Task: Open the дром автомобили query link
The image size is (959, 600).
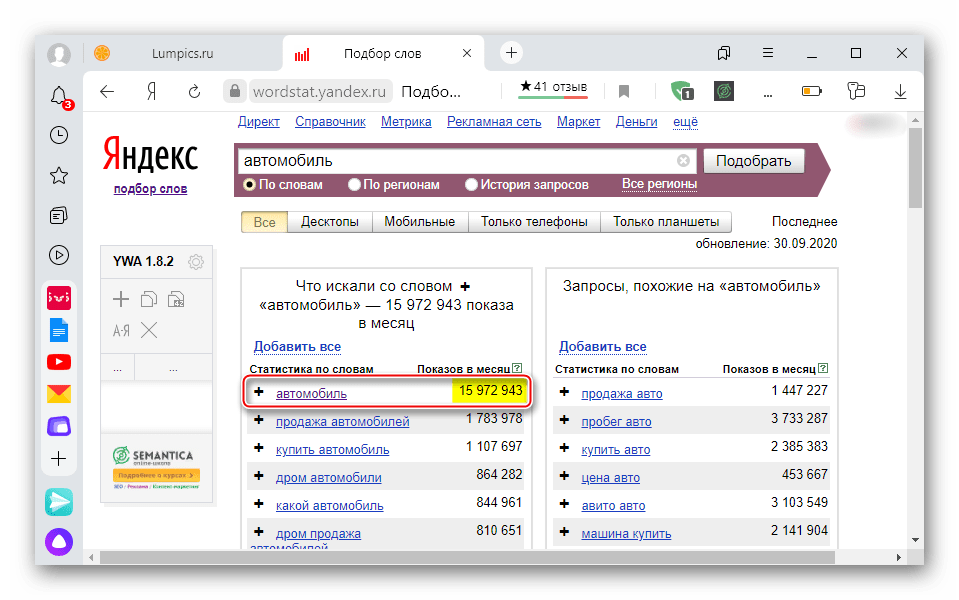Action: coord(328,478)
